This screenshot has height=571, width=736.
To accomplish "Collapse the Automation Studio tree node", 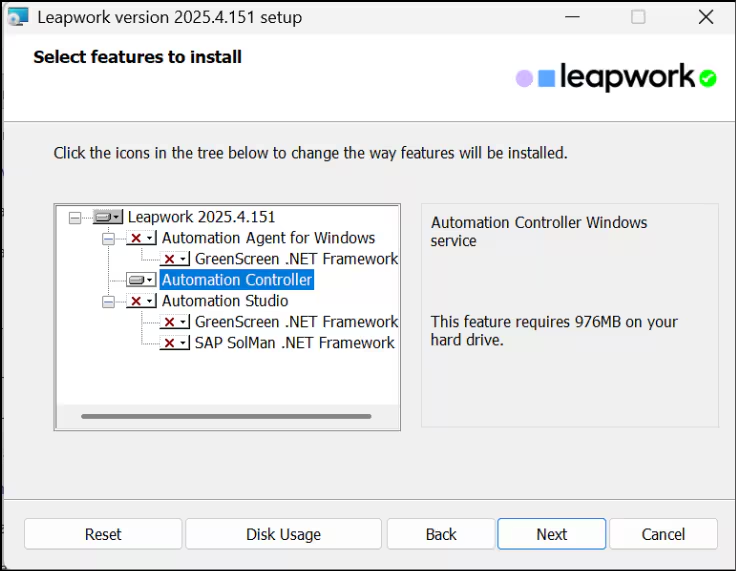I will point(108,301).
